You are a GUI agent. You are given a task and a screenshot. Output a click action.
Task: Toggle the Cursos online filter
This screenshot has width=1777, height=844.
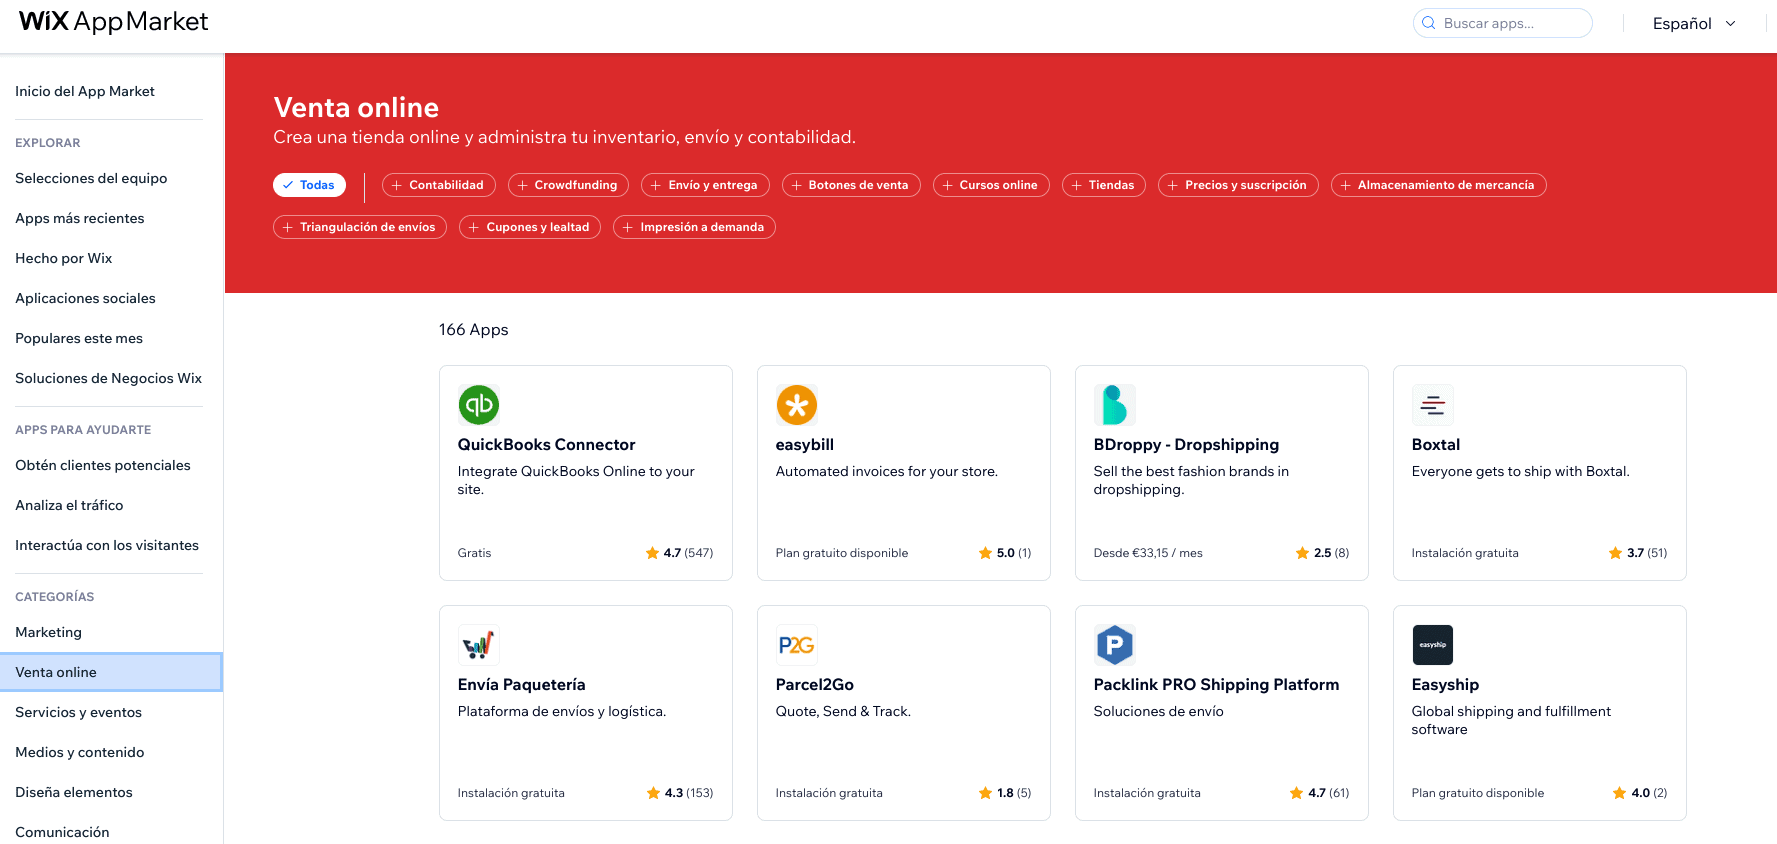click(991, 185)
